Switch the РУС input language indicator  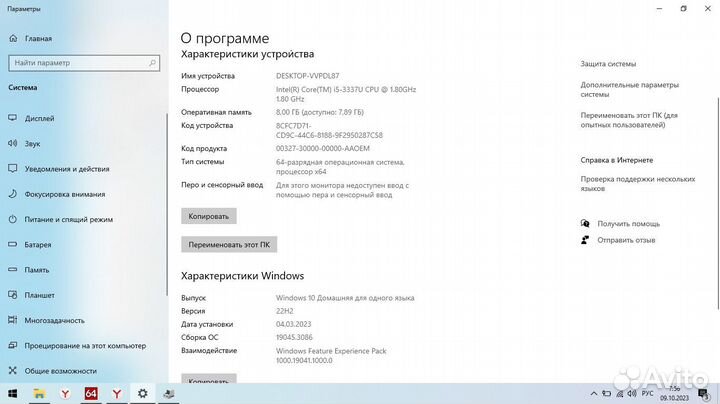click(x=647, y=394)
